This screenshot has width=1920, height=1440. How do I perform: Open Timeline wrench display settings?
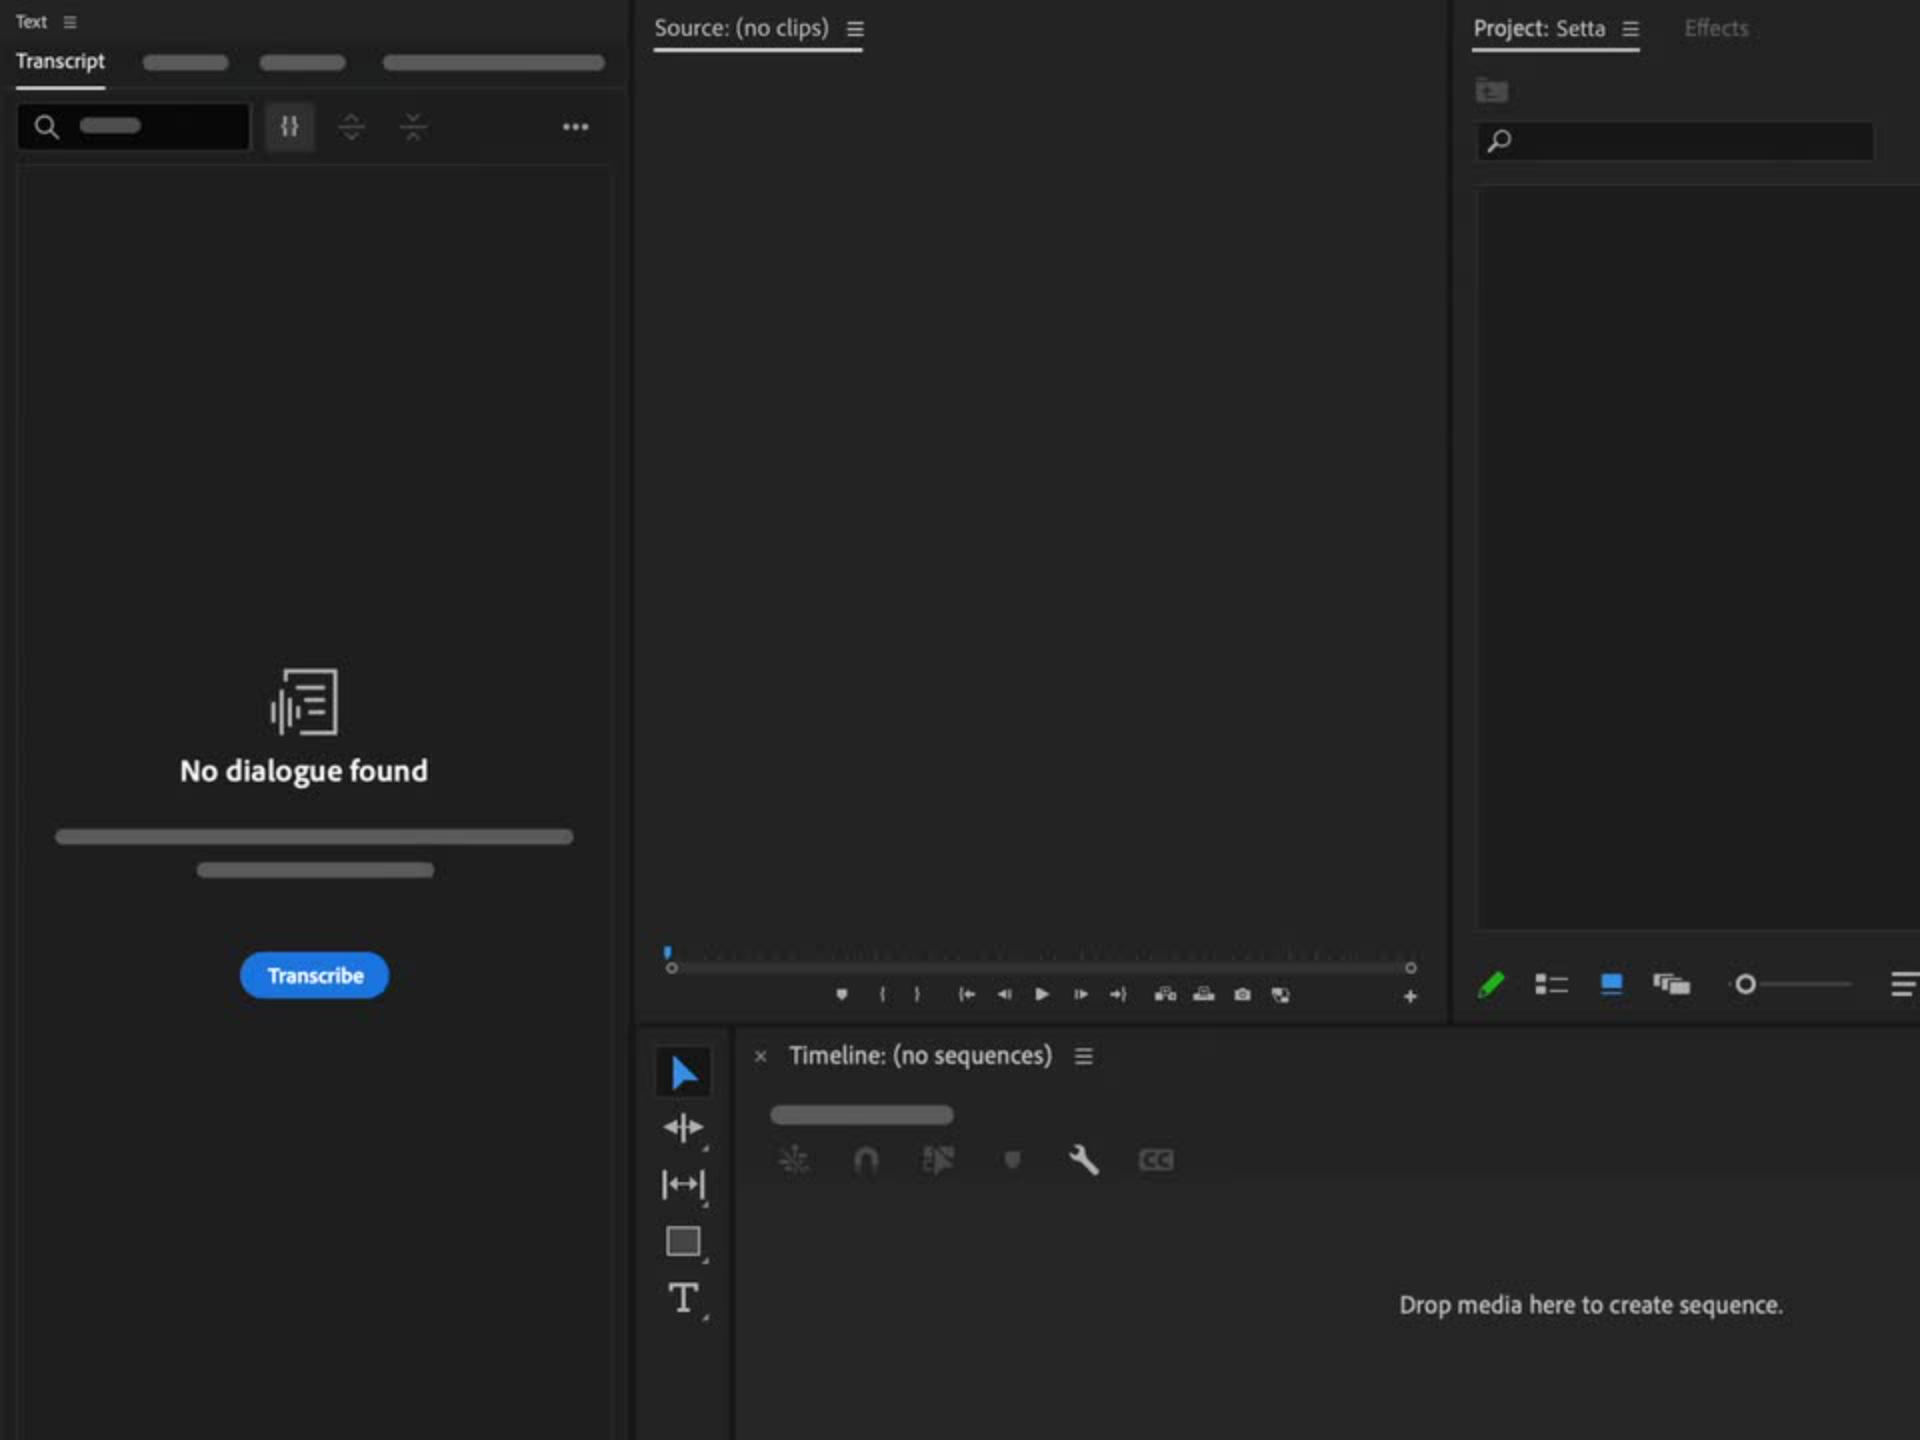pyautogui.click(x=1083, y=1160)
